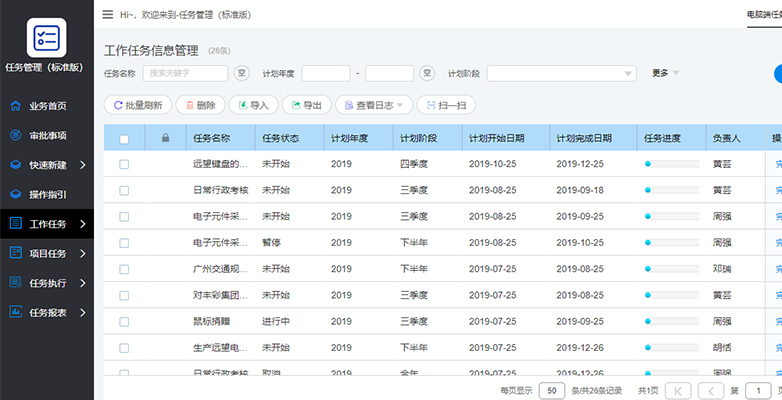Open the 查看日志 dropdown button
The height and width of the screenshot is (400, 782).
pos(374,104)
